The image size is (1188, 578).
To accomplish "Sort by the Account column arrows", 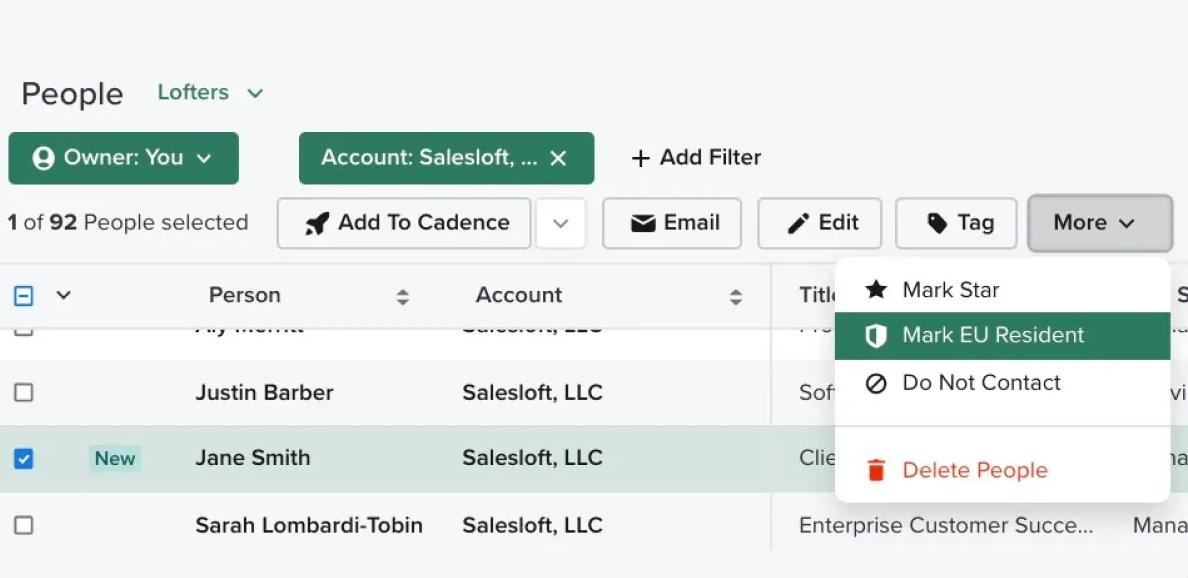I will pyautogui.click(x=735, y=297).
